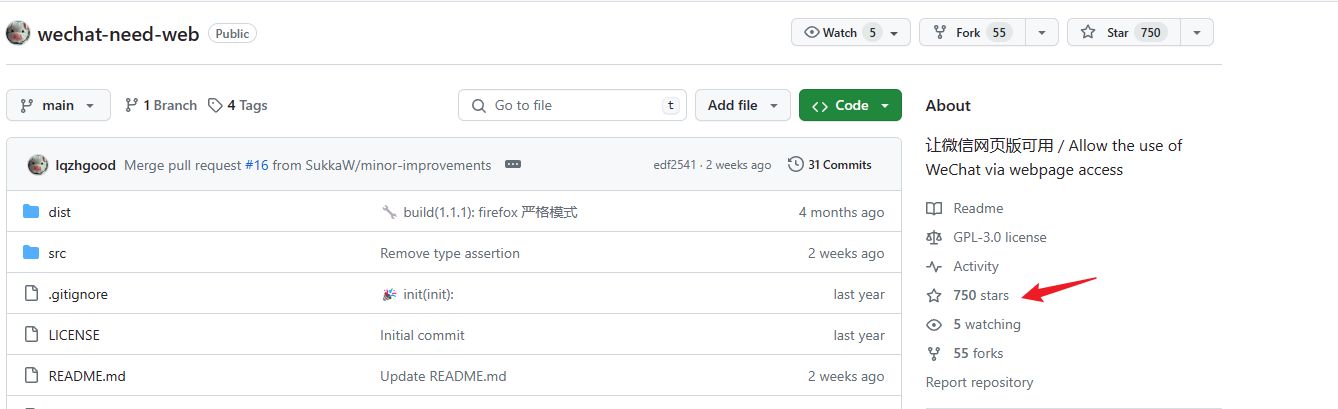Click the src folder icon

(x=31, y=253)
